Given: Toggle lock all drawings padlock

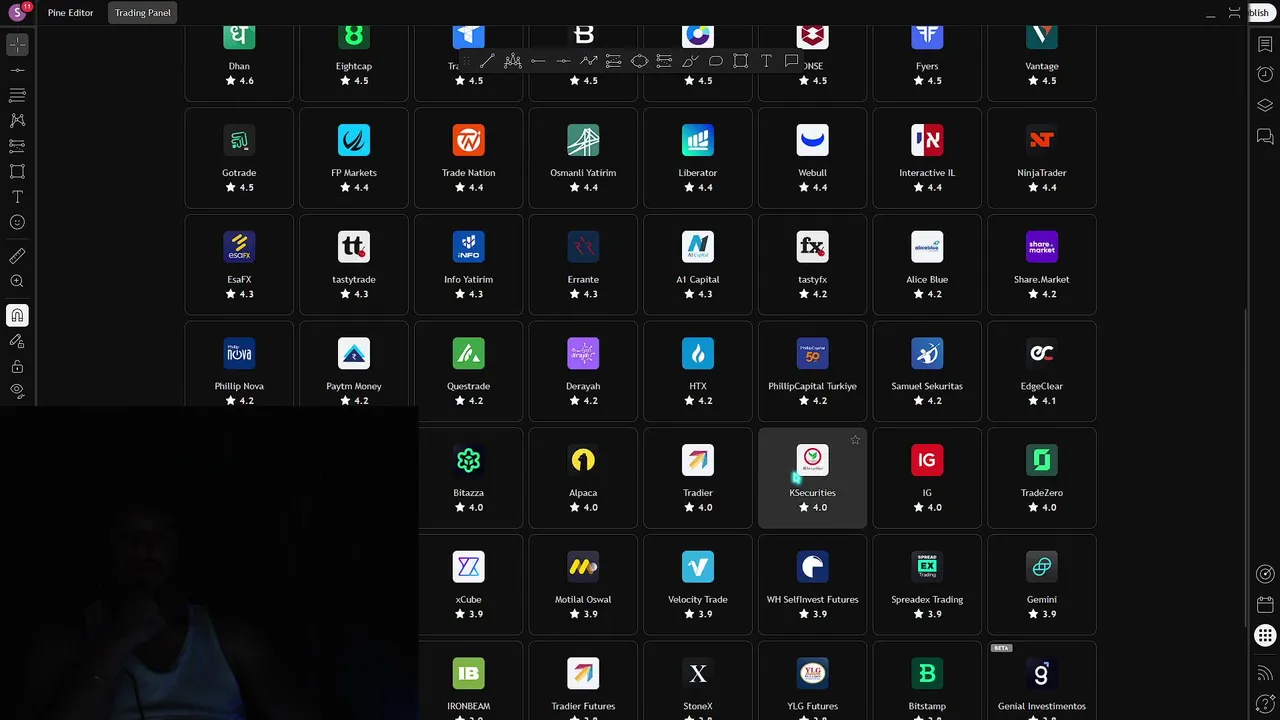Looking at the screenshot, I should point(17,367).
